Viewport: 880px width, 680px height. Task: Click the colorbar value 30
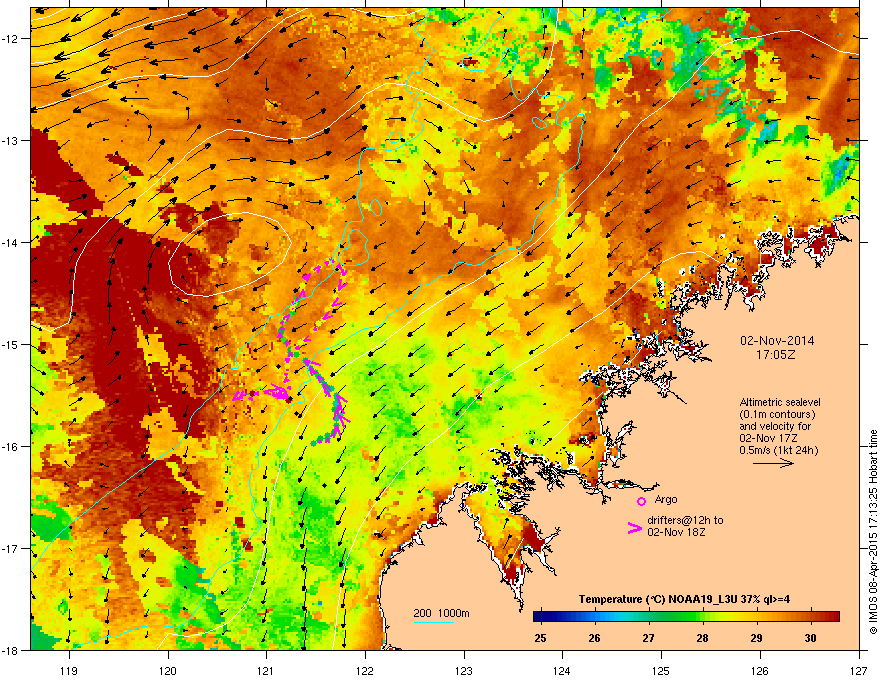point(810,638)
